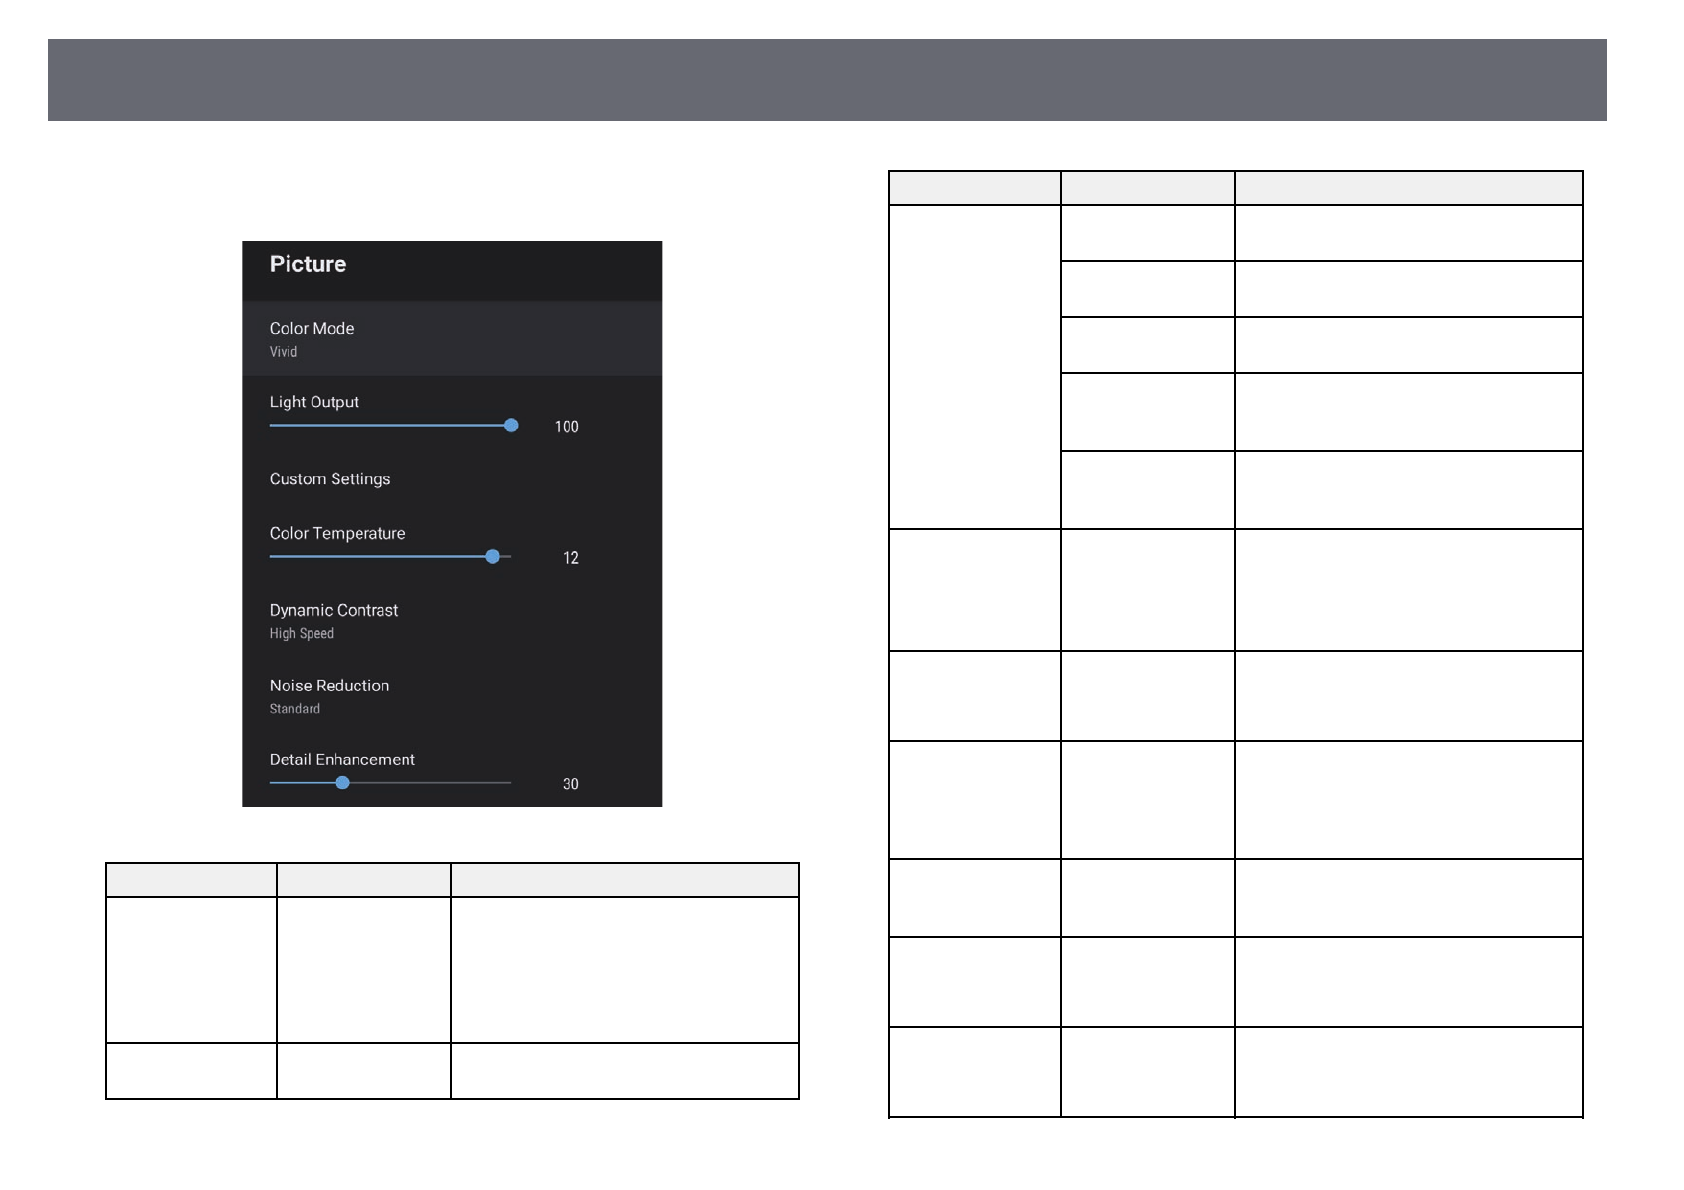Click the Light Output slider handle

click(511, 425)
